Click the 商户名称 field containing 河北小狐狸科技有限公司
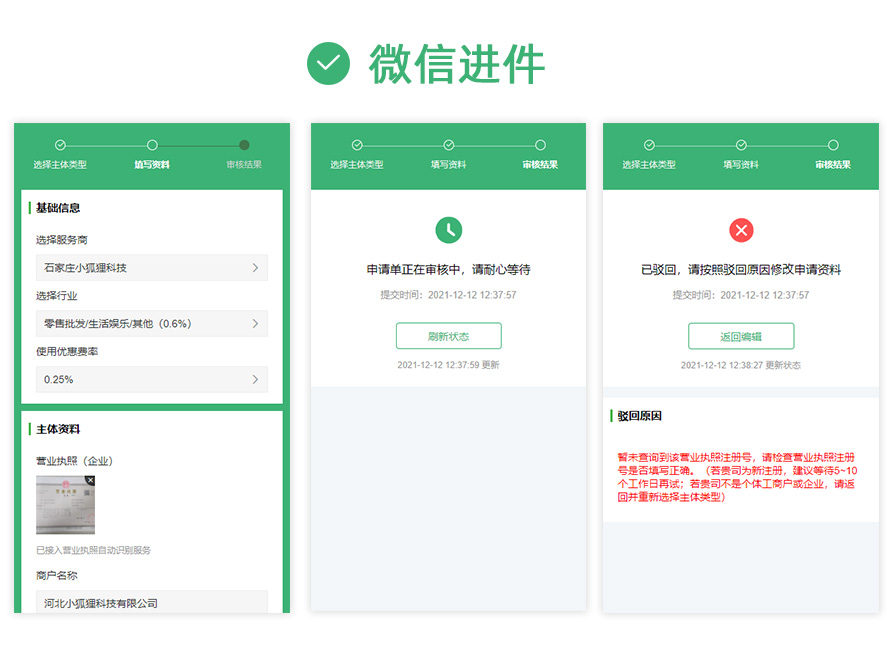Viewport: 896px width, 664px height. pos(152,603)
